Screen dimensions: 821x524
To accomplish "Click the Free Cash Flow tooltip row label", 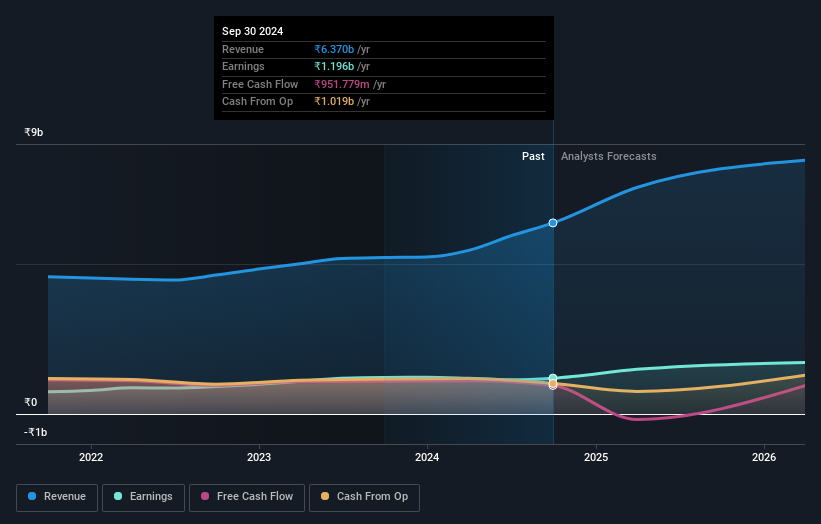I will [260, 84].
